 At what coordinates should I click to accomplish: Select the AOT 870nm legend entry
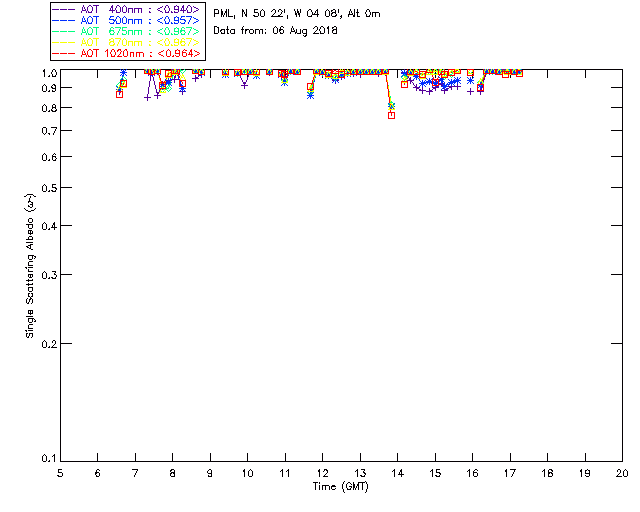pos(126,42)
